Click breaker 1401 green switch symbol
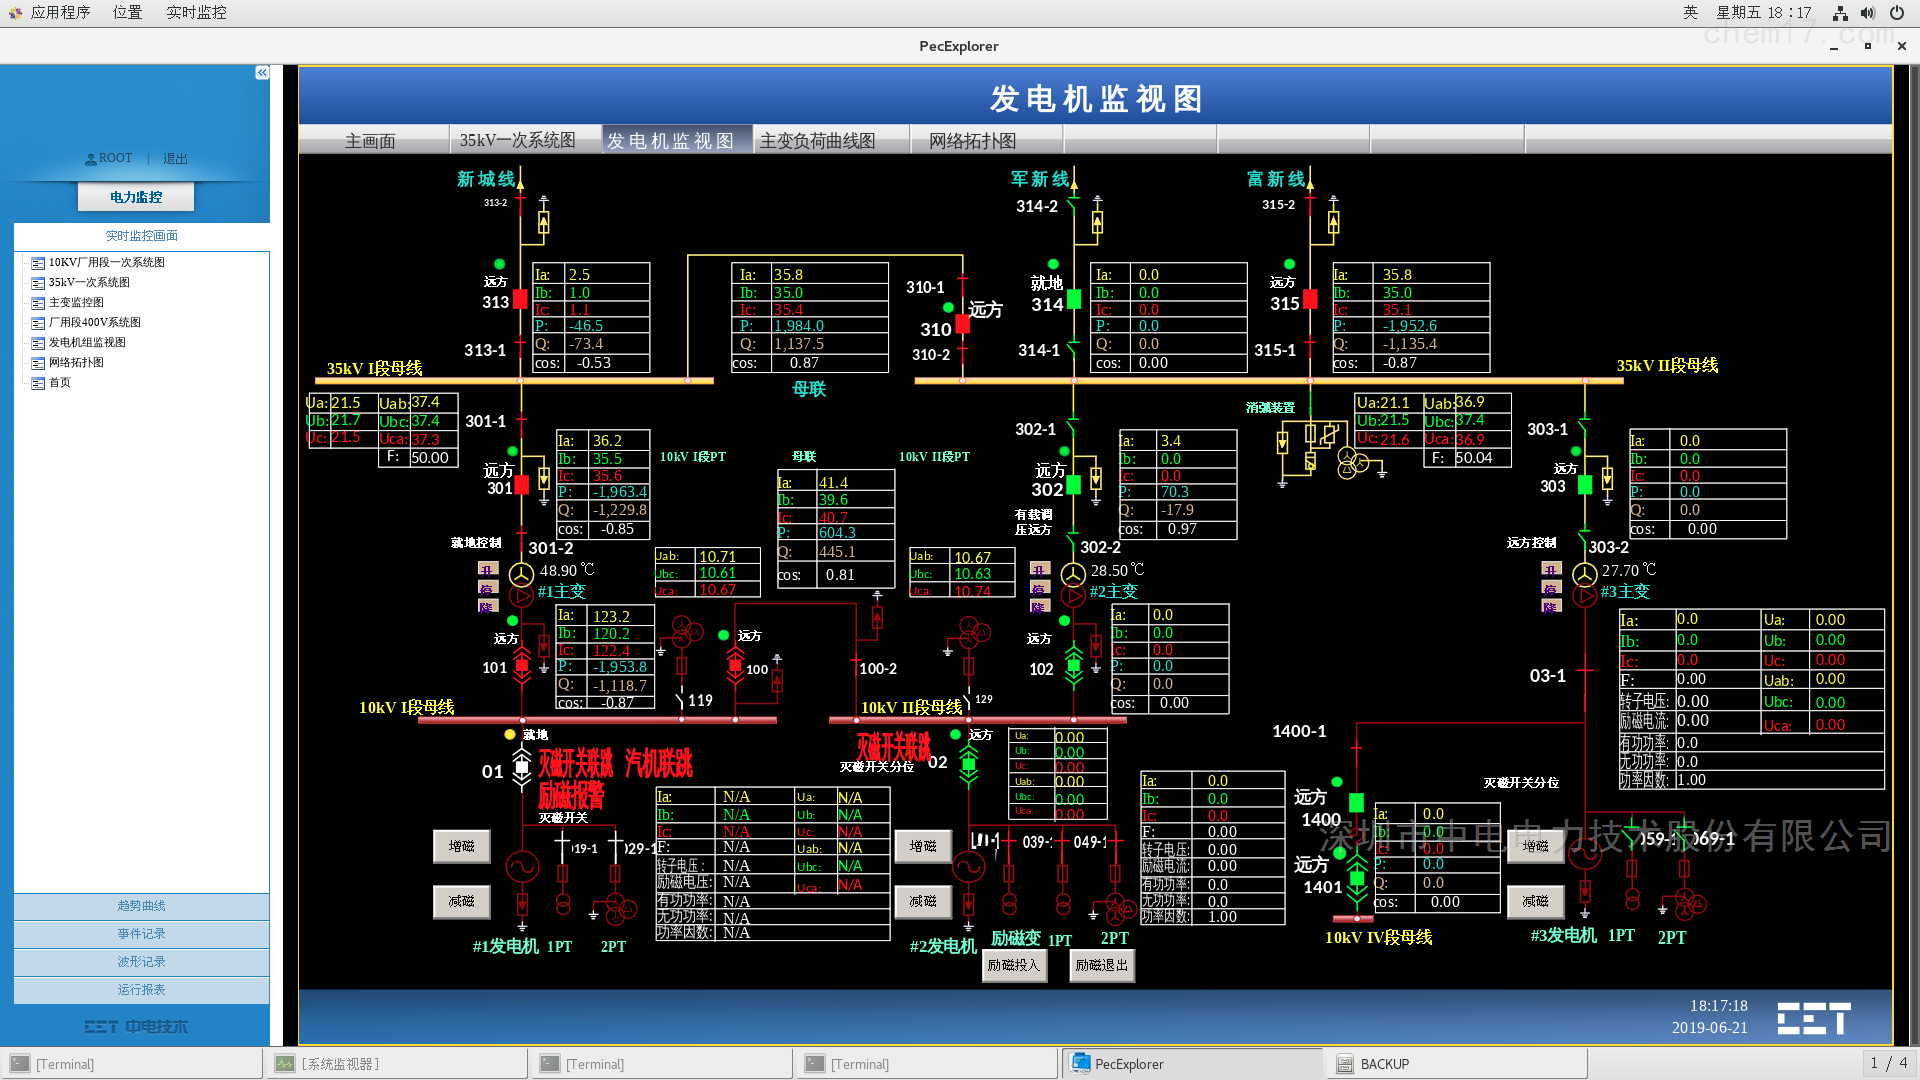1920x1080 pixels. click(1356, 878)
